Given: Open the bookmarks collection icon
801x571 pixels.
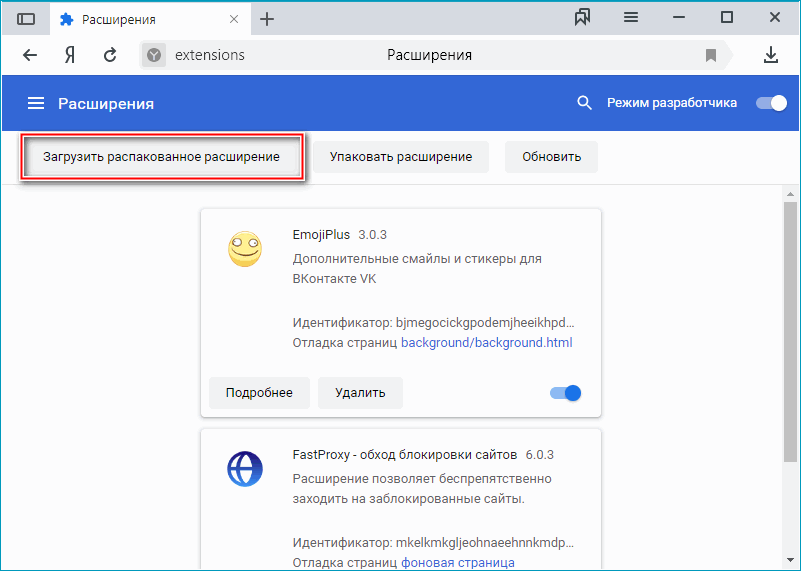Looking at the screenshot, I should (584, 17).
